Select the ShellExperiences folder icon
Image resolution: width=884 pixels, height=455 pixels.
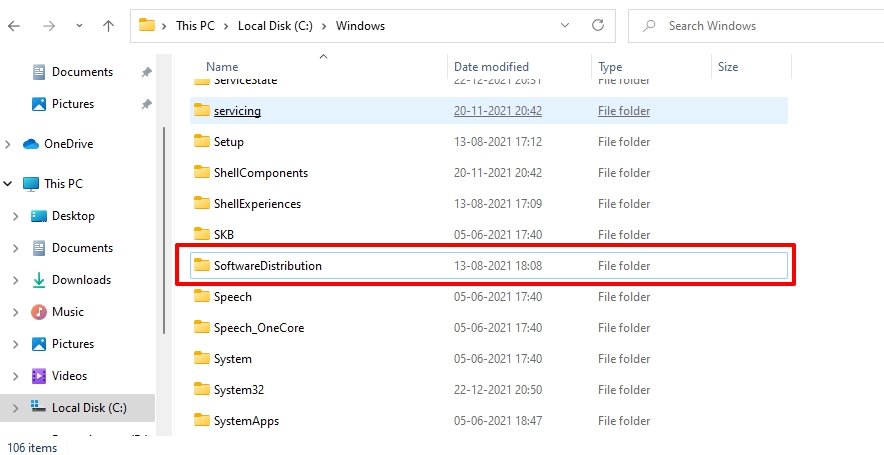(x=202, y=203)
